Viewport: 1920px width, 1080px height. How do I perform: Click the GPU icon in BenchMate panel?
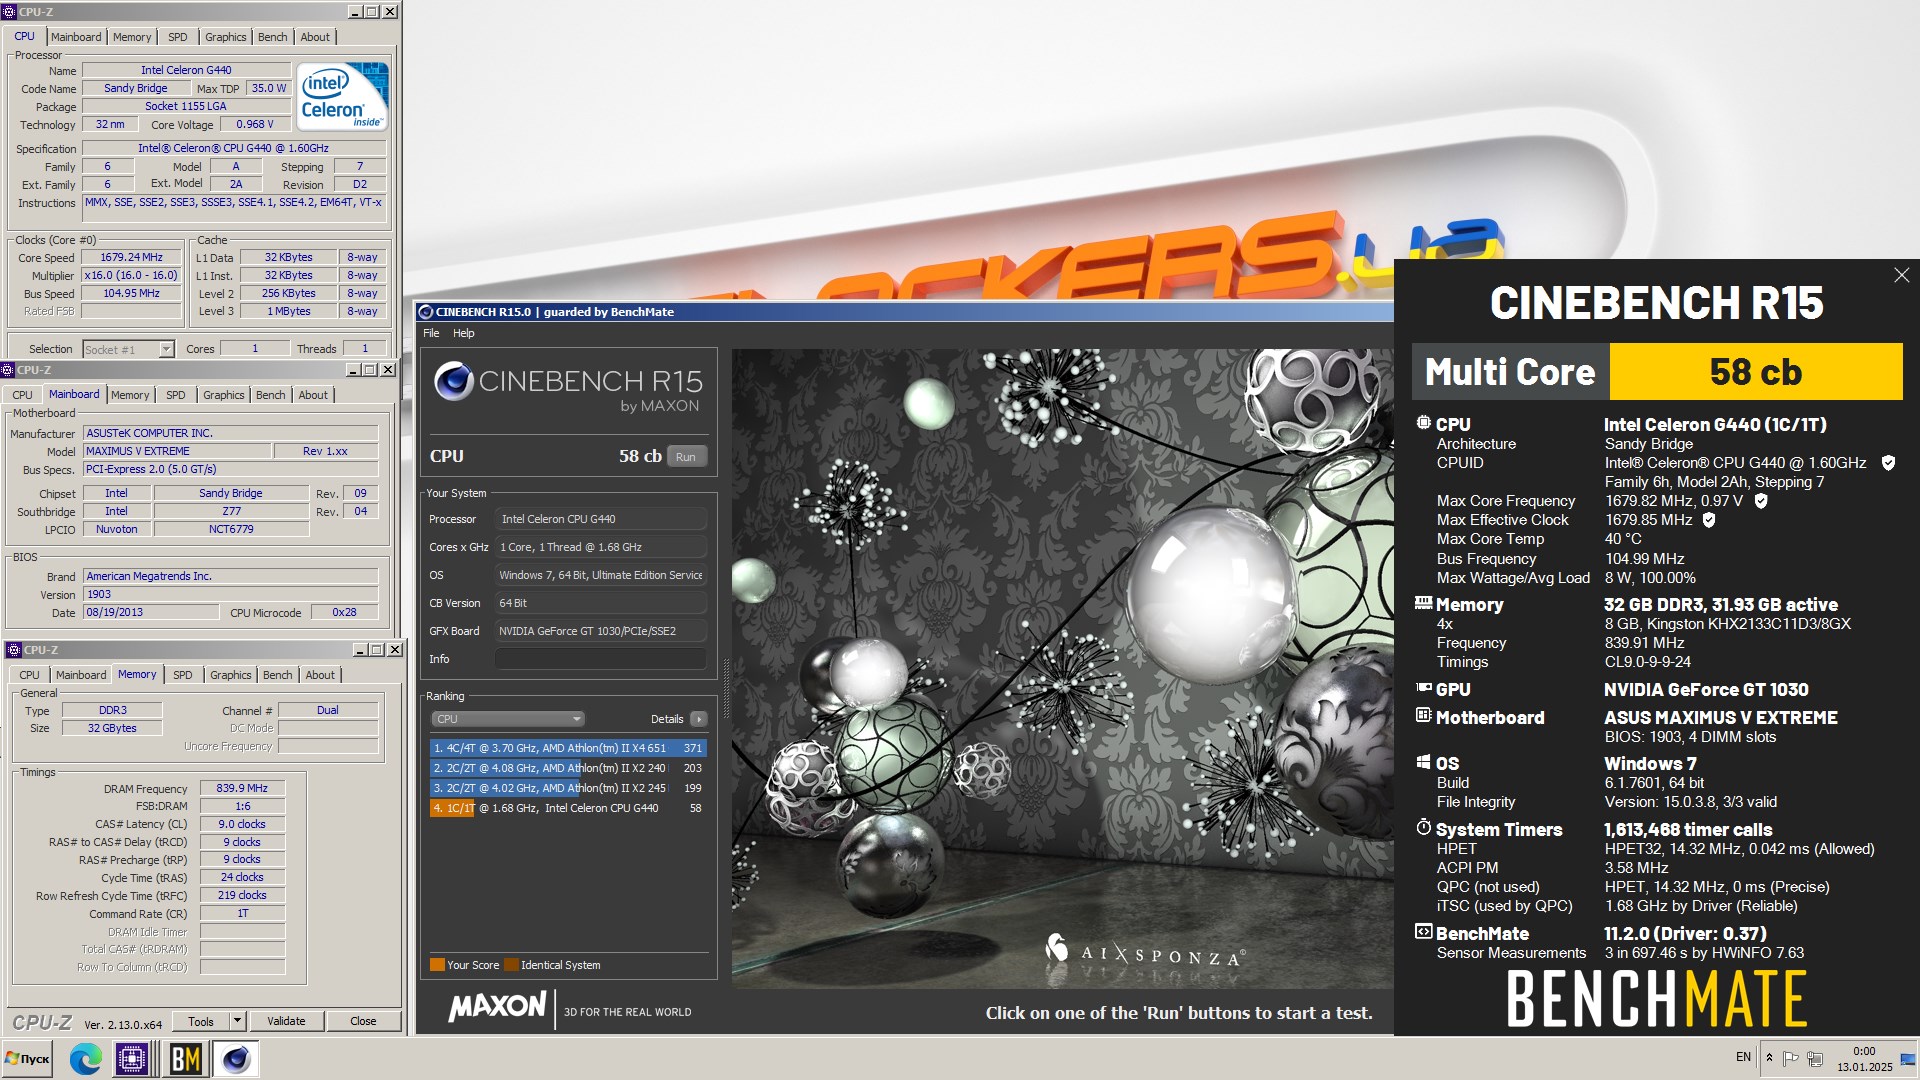[x=1424, y=688]
